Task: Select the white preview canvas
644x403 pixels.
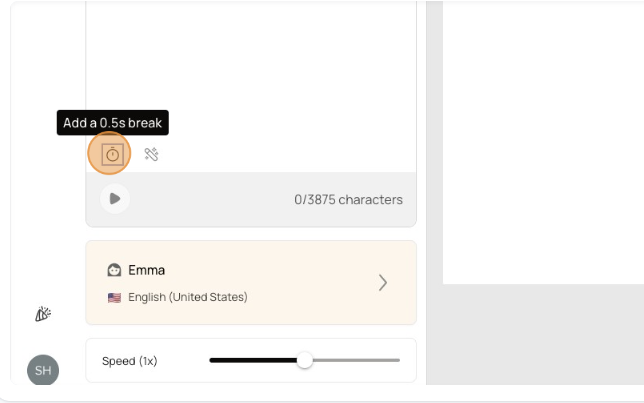Action: coord(543,142)
